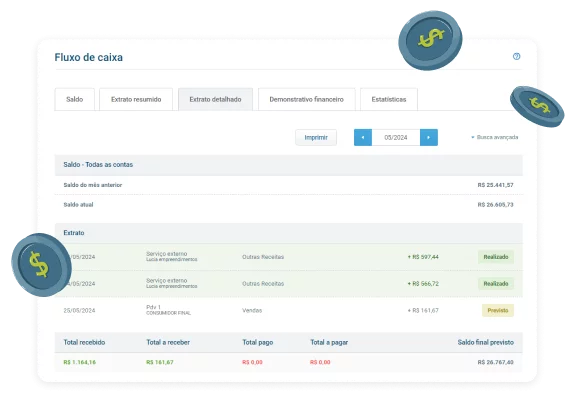Click the help question mark icon

pyautogui.click(x=516, y=56)
